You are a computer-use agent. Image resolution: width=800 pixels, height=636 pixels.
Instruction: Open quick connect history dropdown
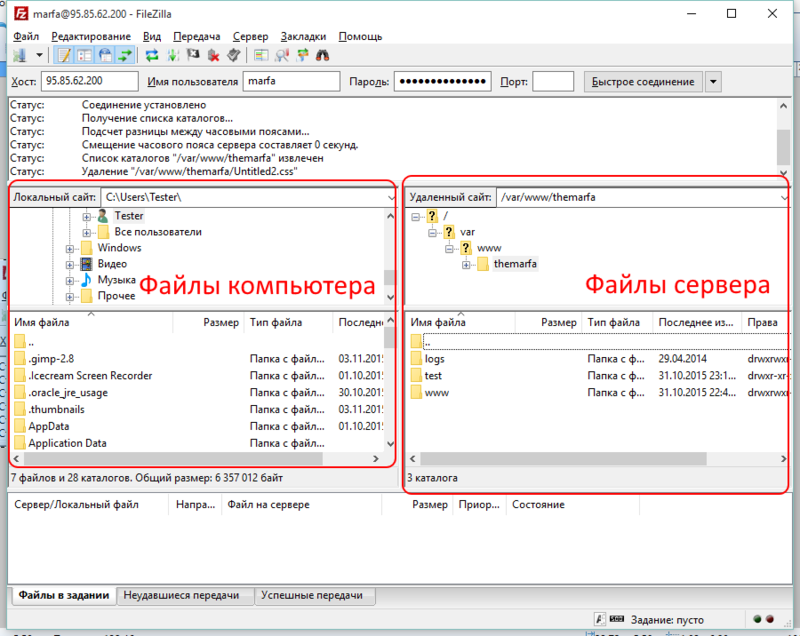[x=713, y=82]
